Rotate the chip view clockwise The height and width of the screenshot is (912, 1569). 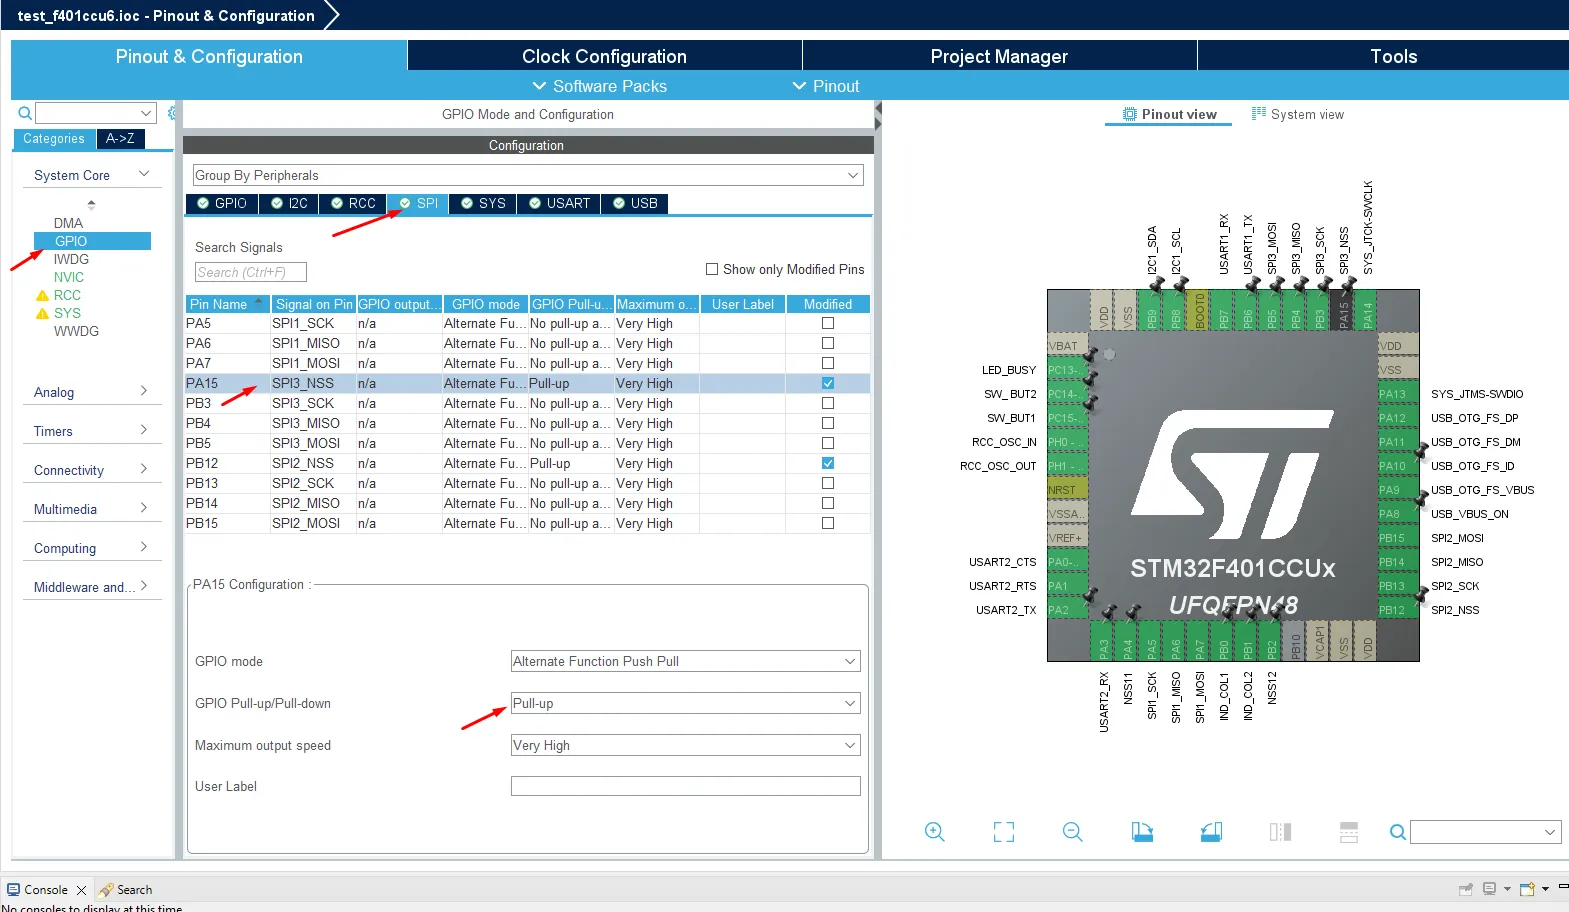(1142, 832)
